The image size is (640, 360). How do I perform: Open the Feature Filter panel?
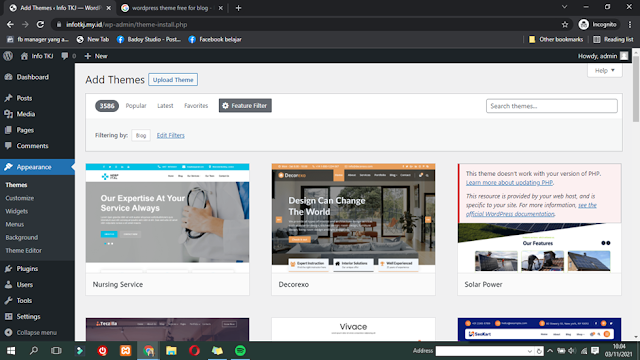pyautogui.click(x=245, y=106)
